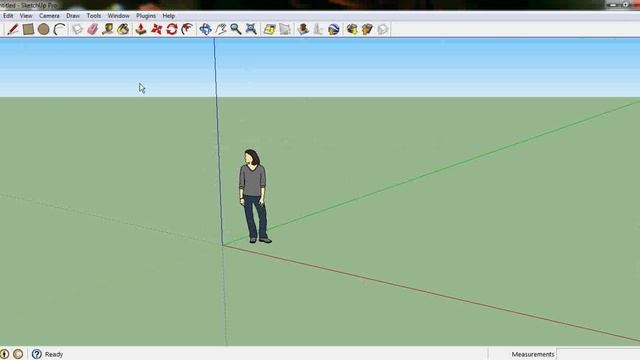Viewport: 640px width, 360px height.
Task: Select the Tape Measure tool
Action: 108,29
